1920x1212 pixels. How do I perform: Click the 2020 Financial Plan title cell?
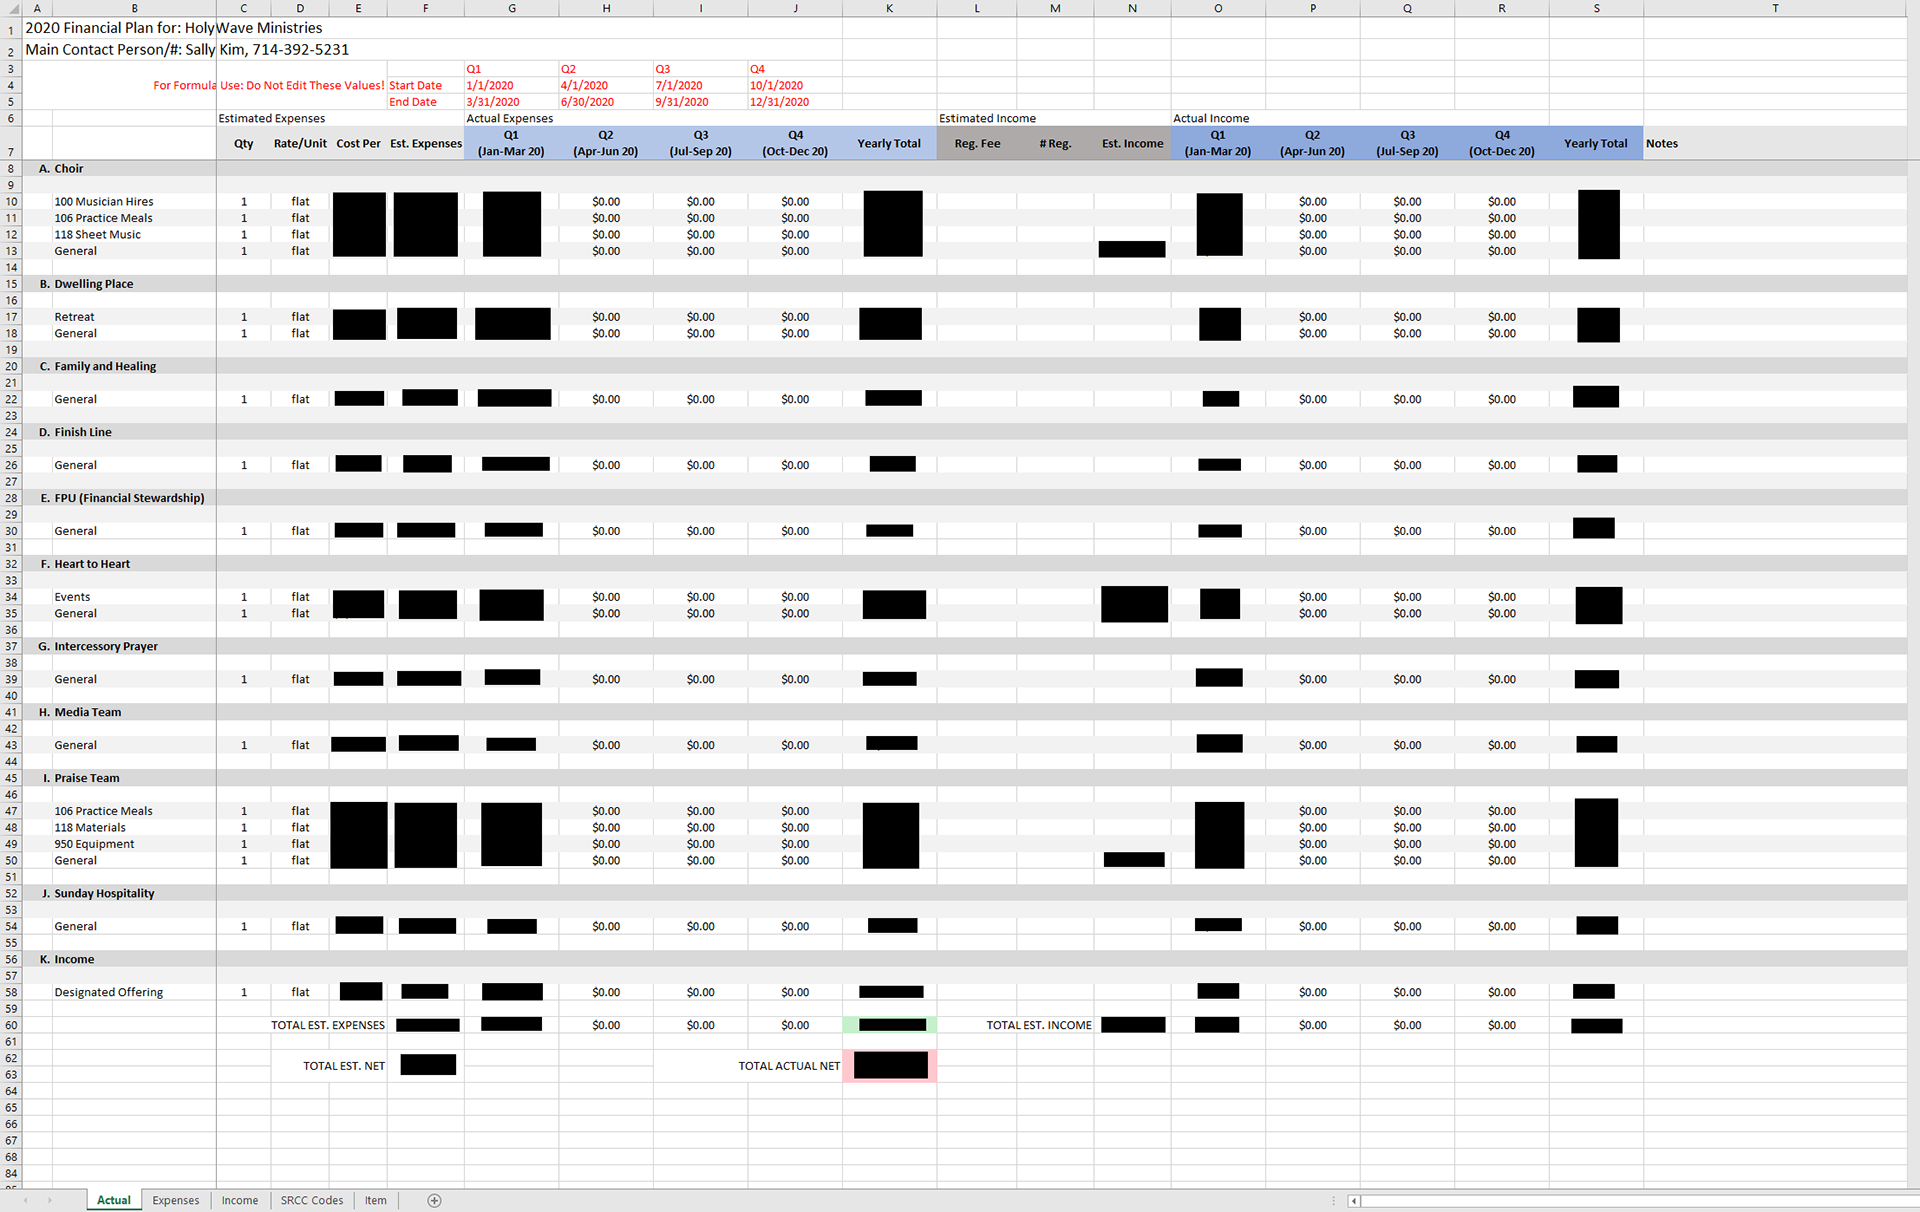(x=174, y=28)
